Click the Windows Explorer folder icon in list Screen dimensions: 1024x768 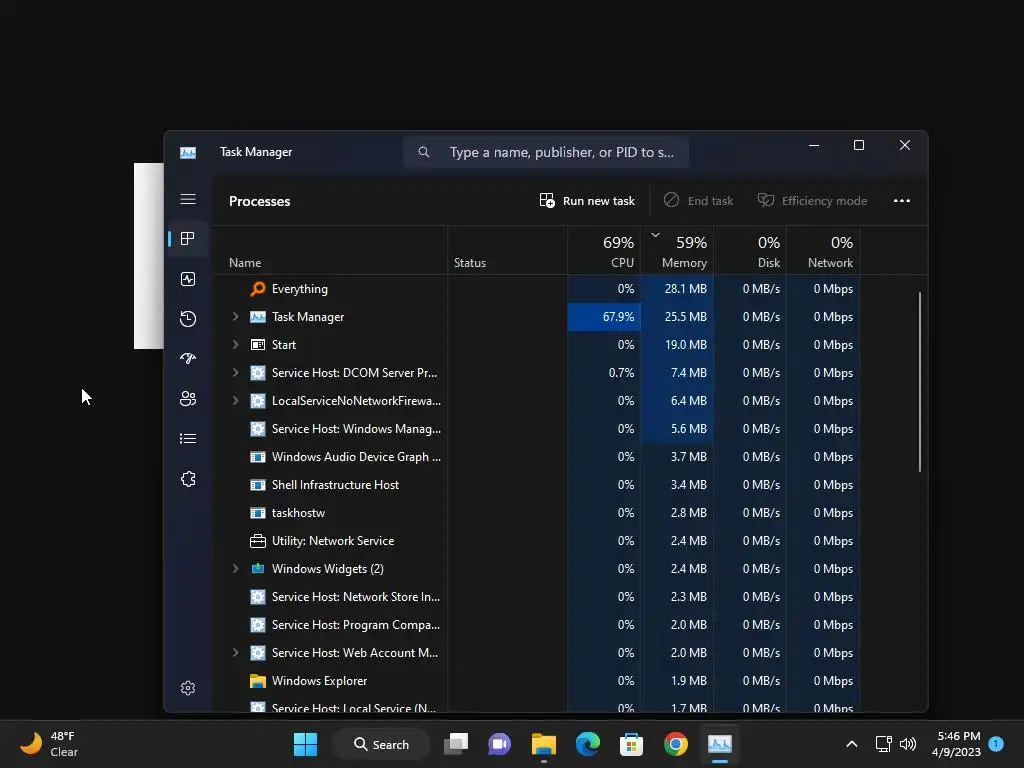[x=258, y=681]
